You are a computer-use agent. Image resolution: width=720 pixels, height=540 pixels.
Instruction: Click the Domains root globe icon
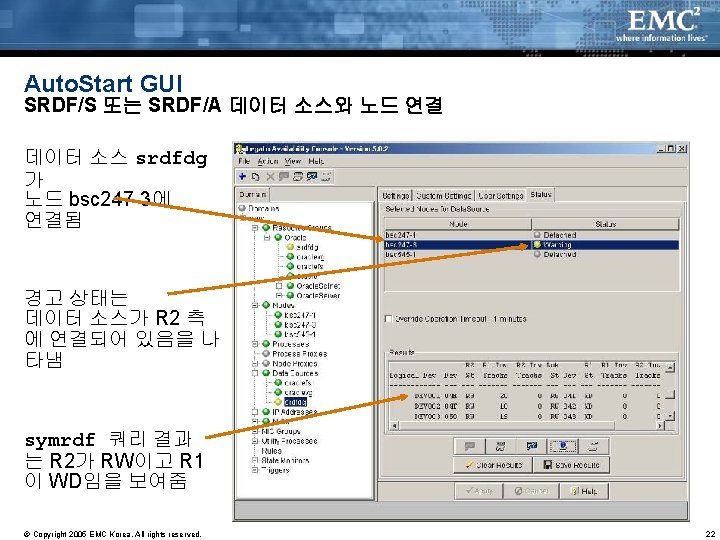point(242,208)
